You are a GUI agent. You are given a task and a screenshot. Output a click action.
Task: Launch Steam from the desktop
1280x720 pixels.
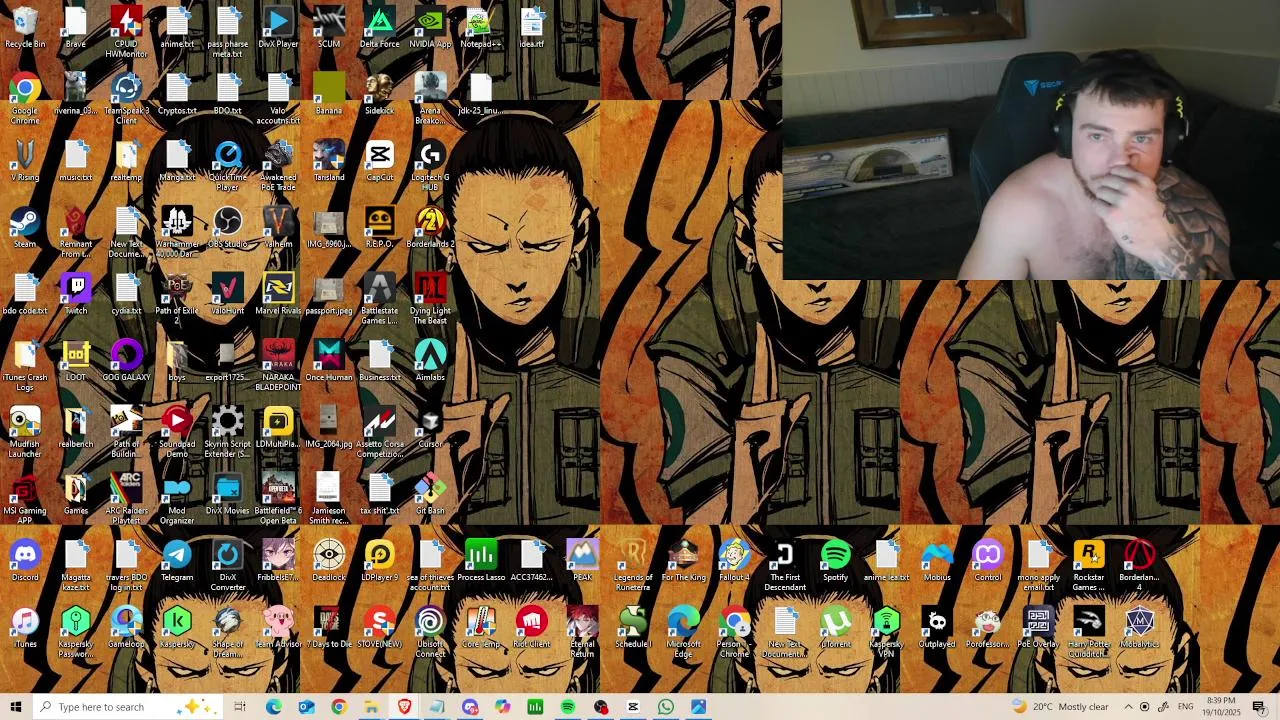coord(25,228)
